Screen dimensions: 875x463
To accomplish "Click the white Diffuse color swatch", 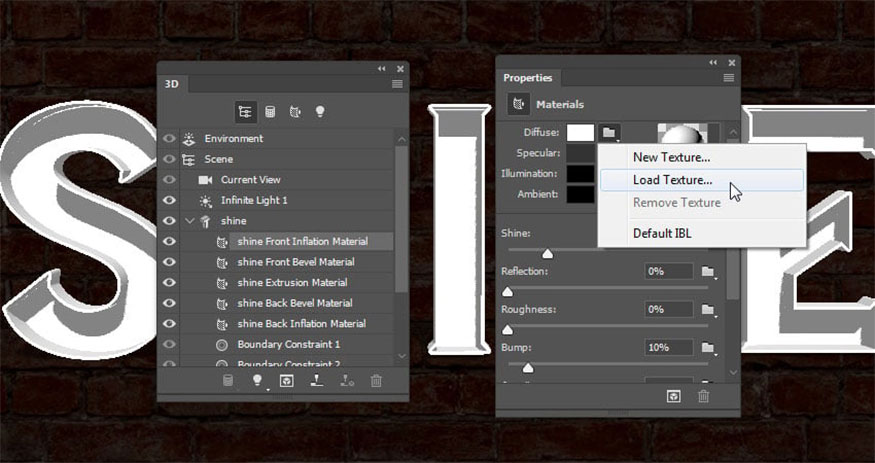I will 580,132.
